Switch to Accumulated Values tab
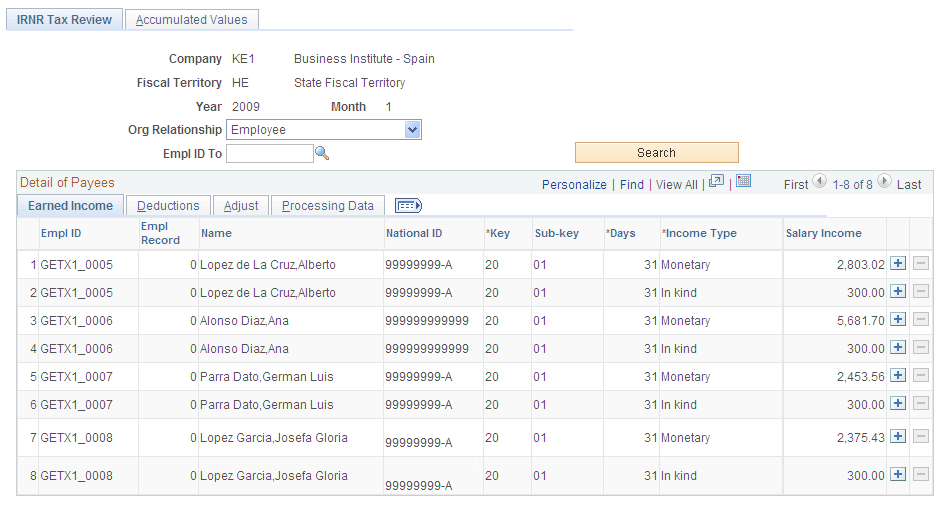Screen dimensions: 944x505 click(x=191, y=19)
